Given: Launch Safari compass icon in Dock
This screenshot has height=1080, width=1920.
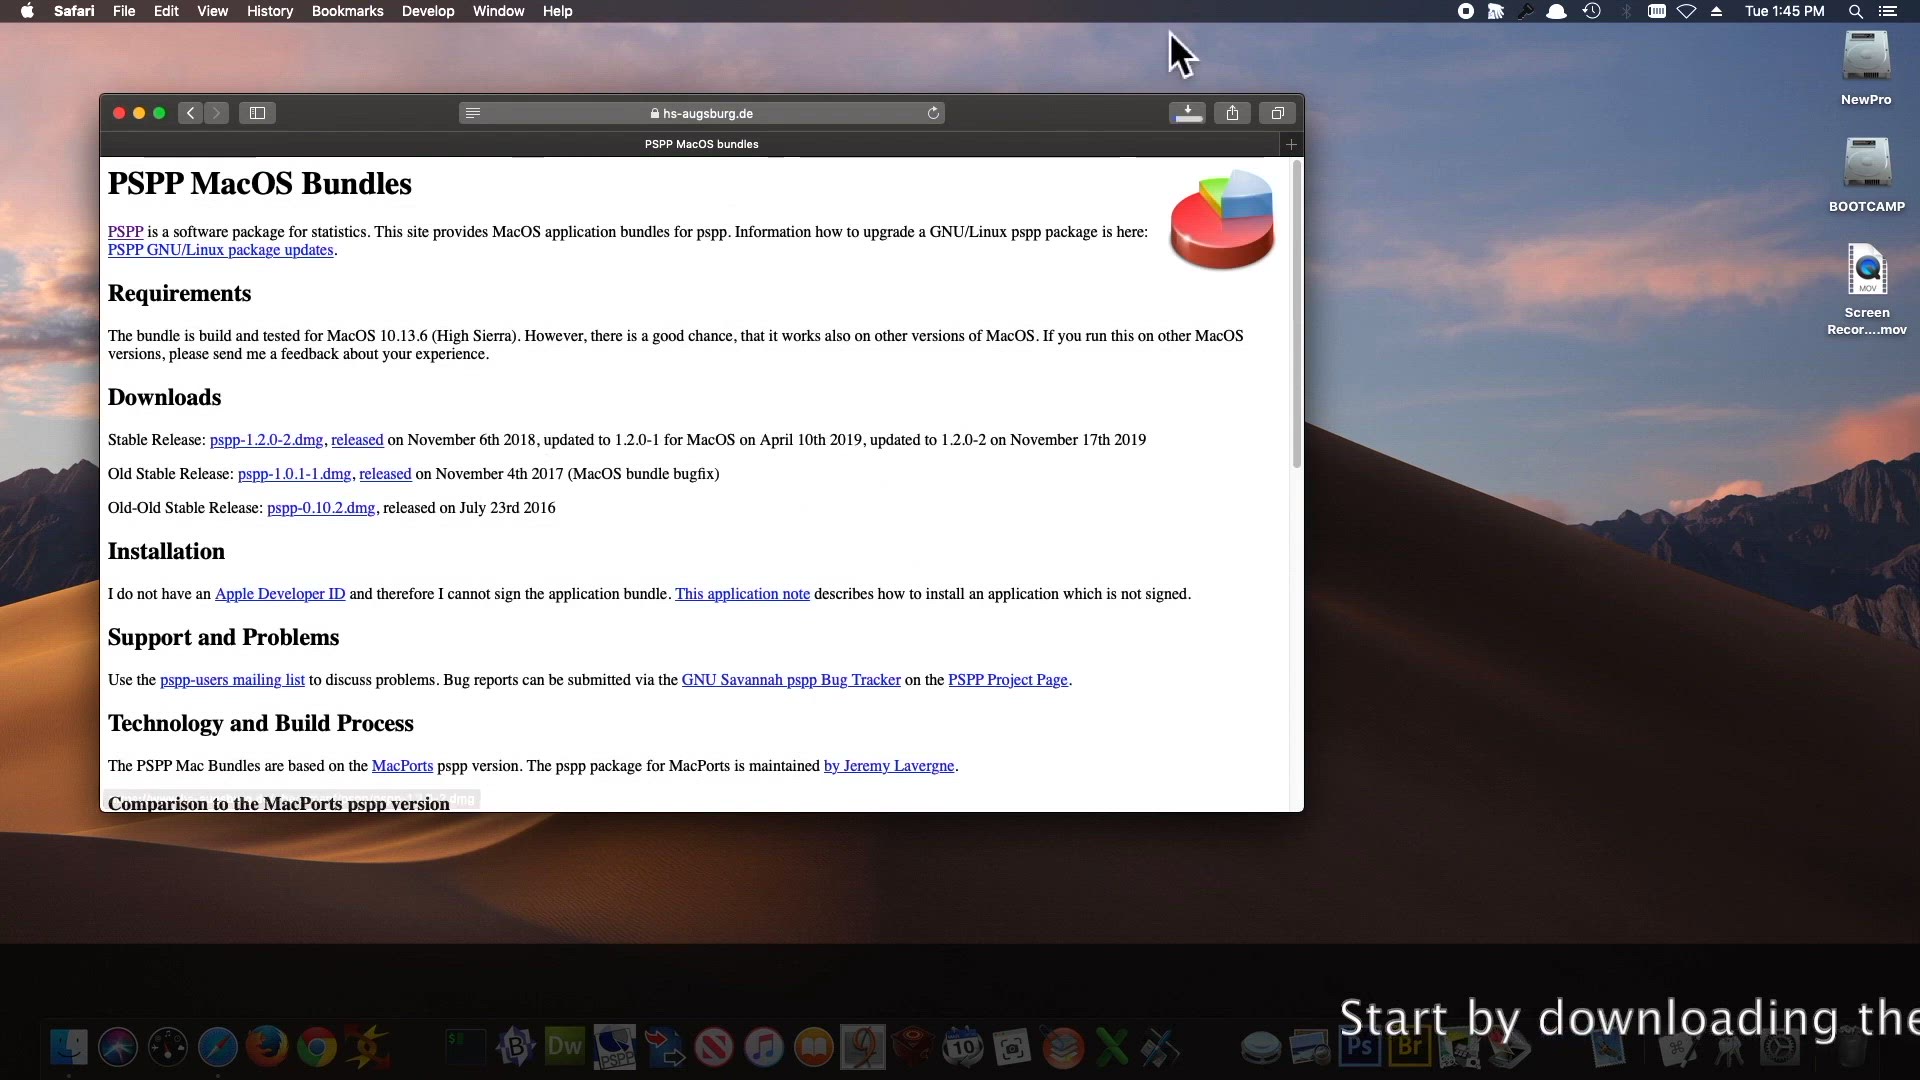Looking at the screenshot, I should coord(218,1047).
